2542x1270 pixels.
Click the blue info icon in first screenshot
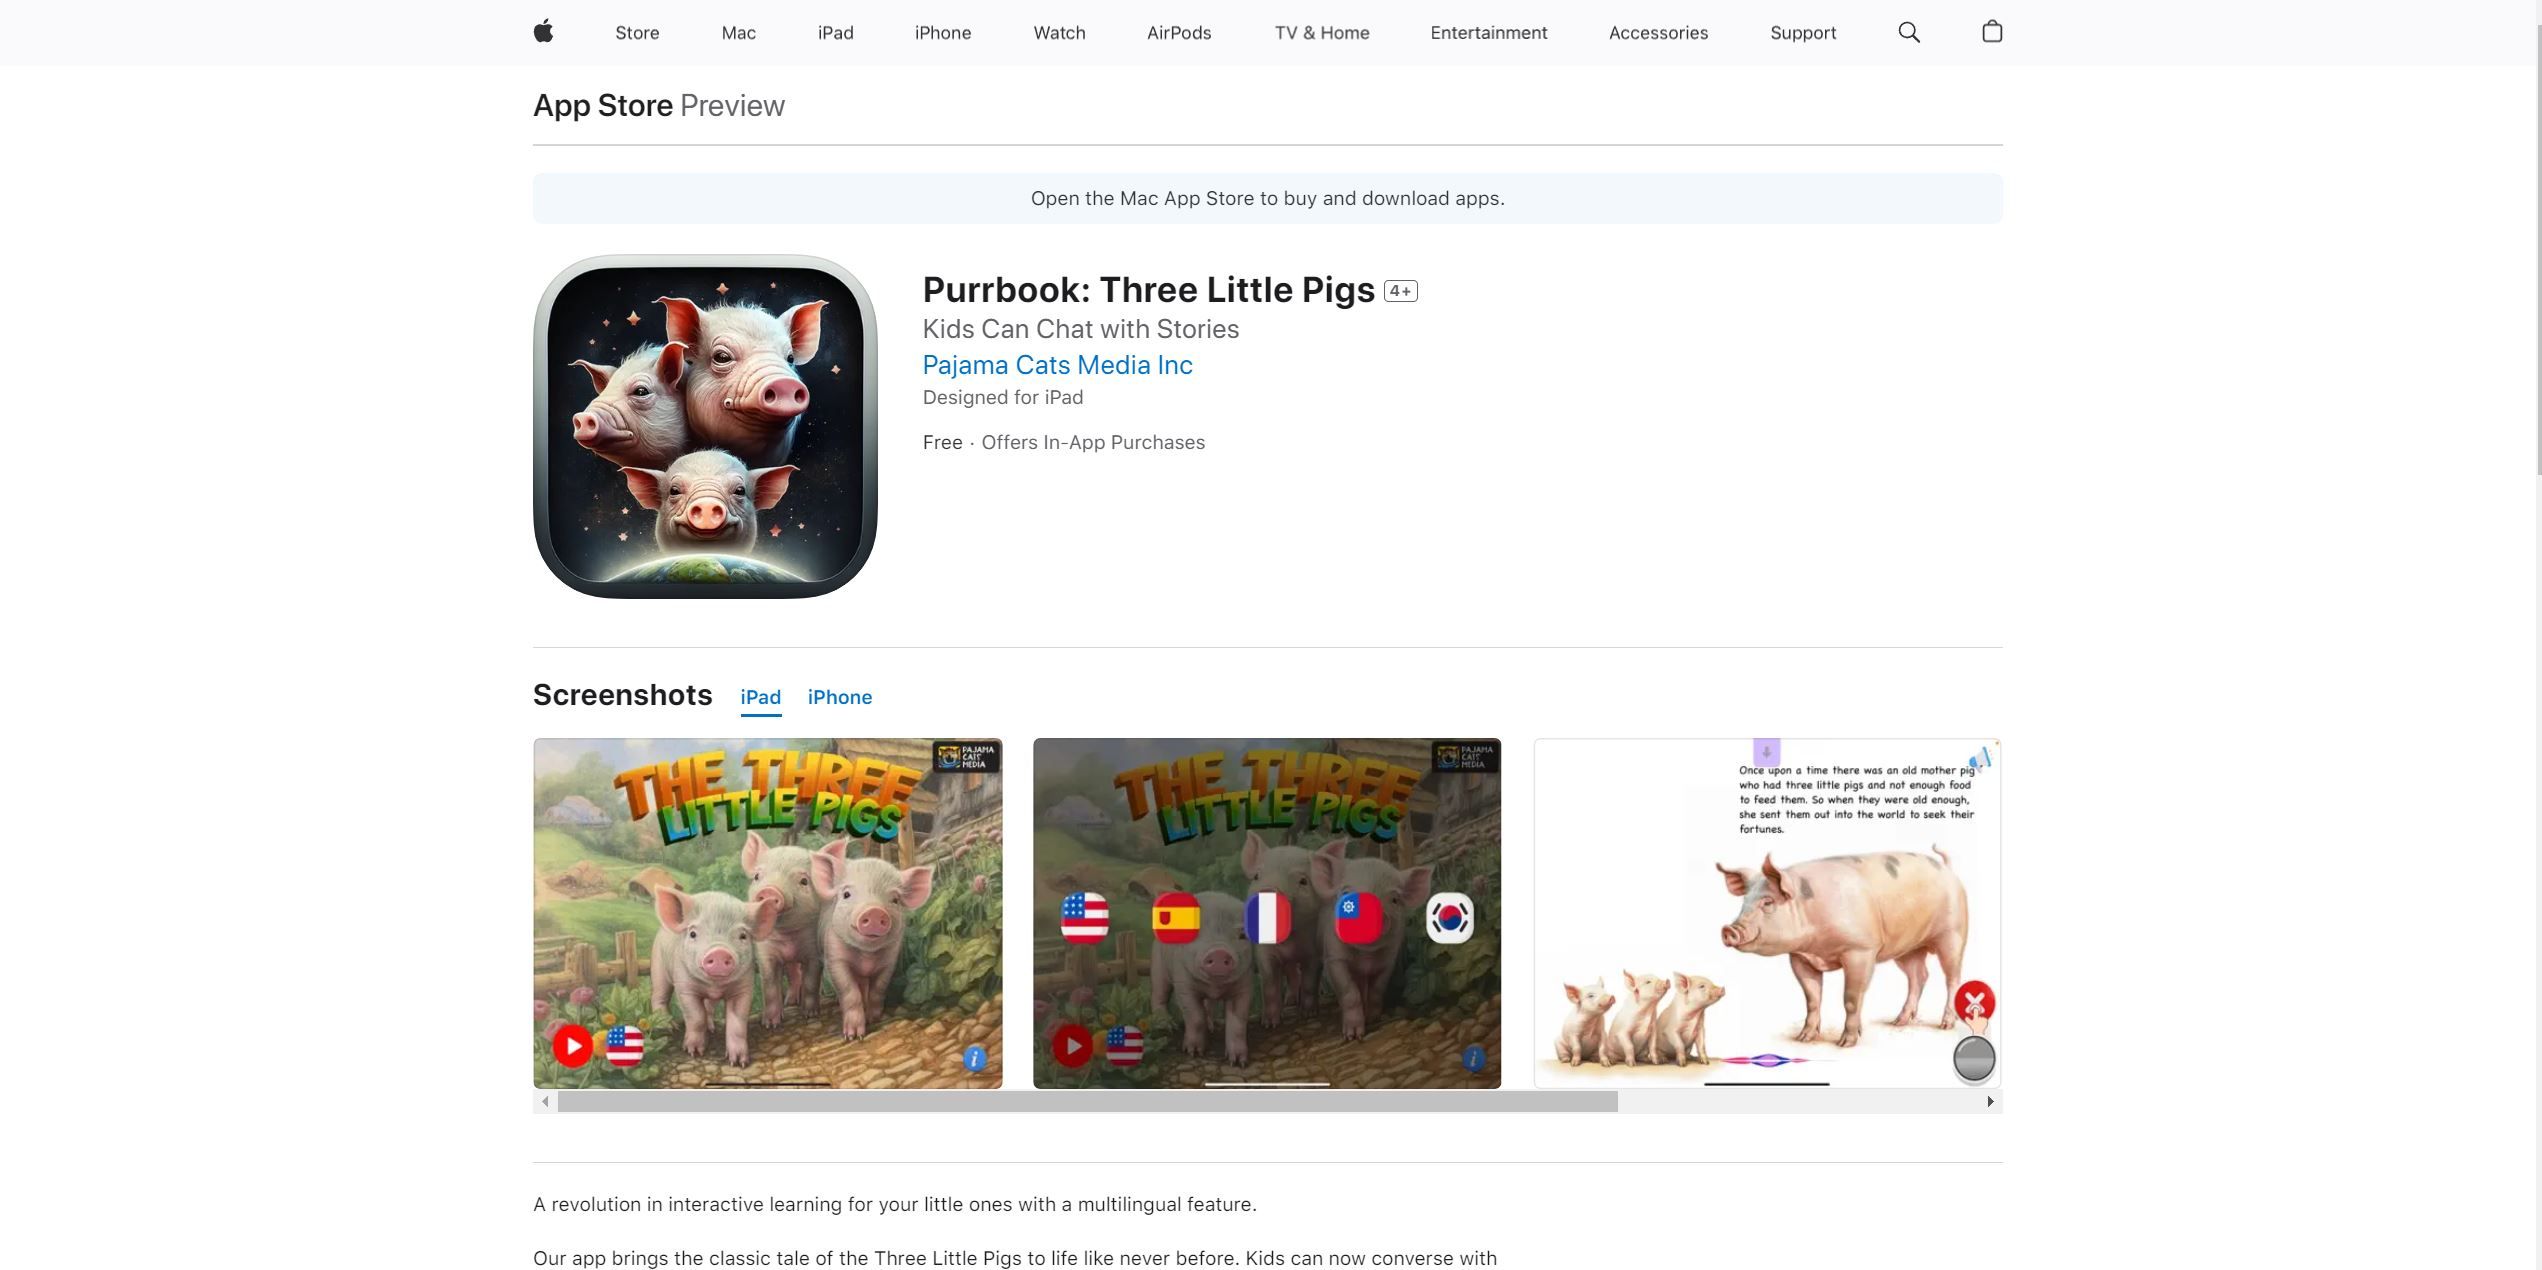pyautogui.click(x=972, y=1060)
